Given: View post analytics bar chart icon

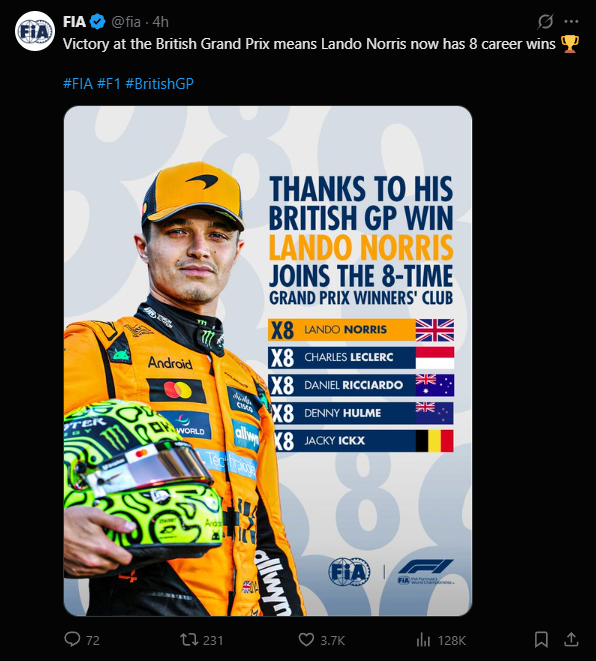Looking at the screenshot, I should tap(423, 640).
